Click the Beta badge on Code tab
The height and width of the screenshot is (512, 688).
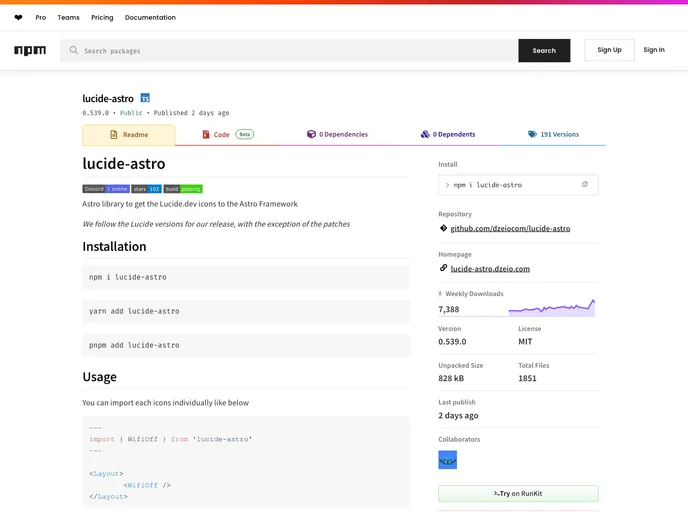point(245,134)
